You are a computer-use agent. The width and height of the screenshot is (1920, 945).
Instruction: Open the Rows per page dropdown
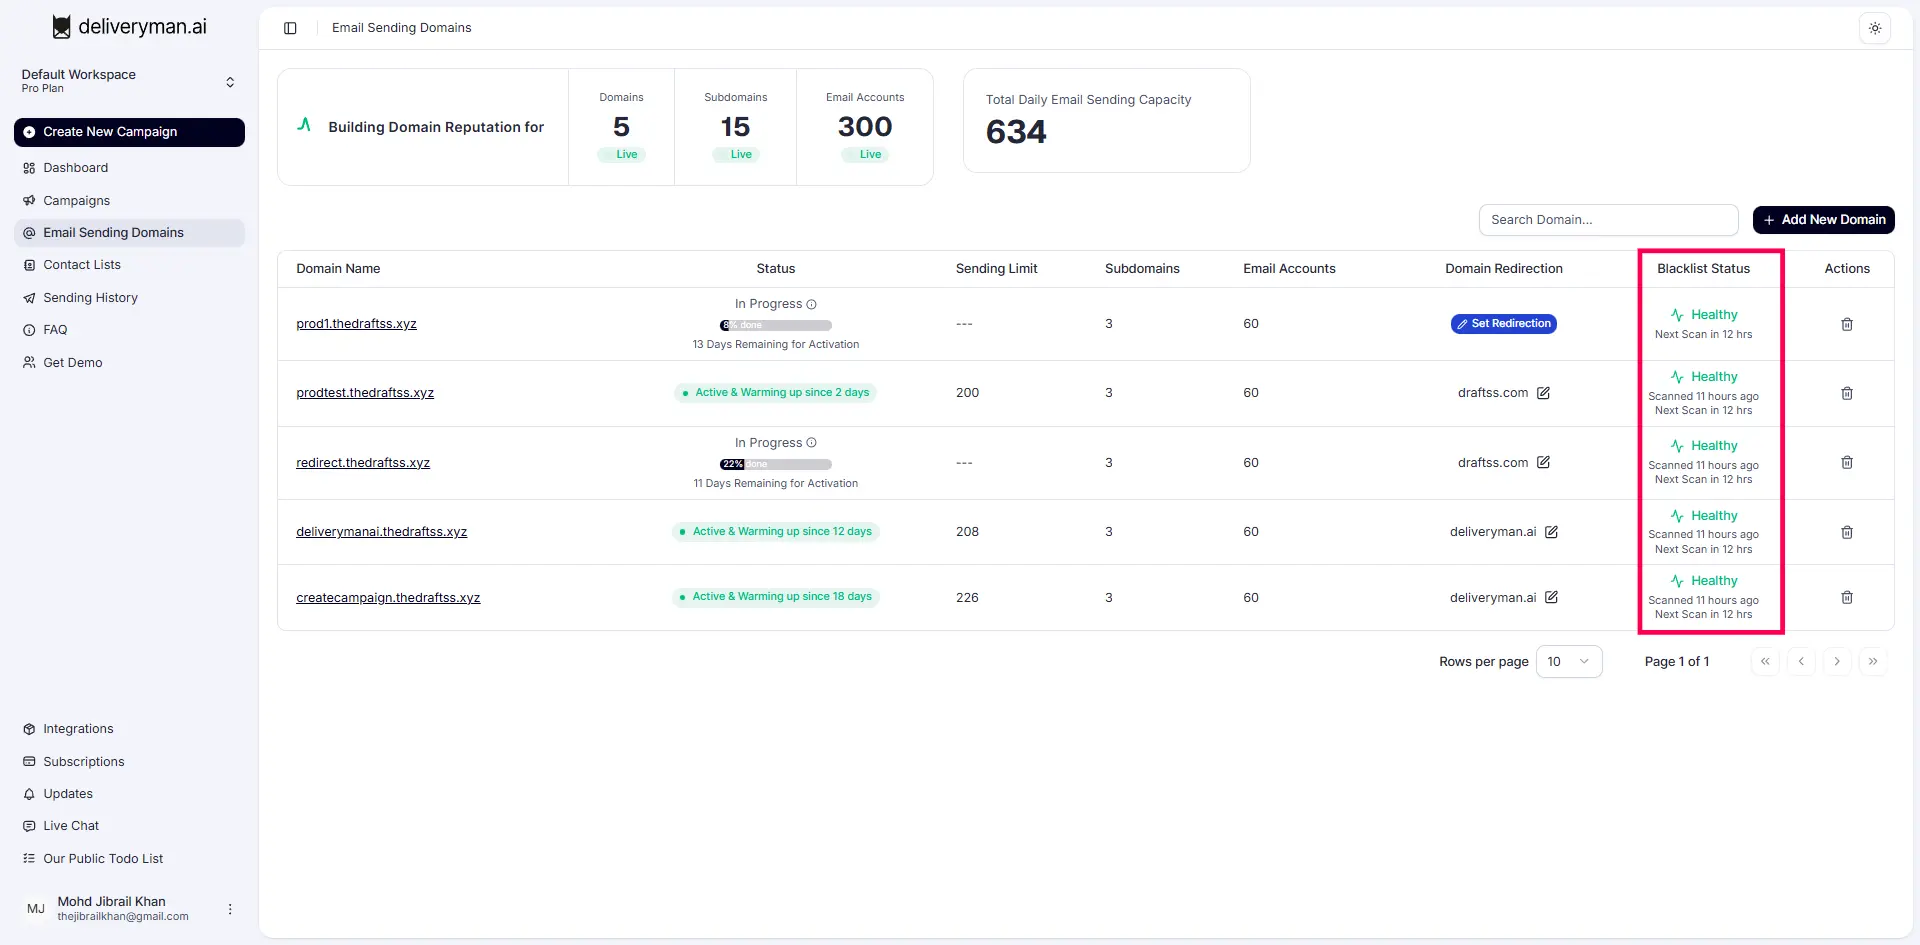1568,661
